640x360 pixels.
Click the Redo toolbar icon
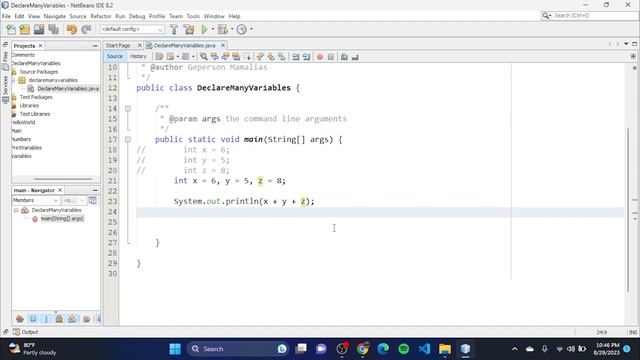click(x=86, y=29)
